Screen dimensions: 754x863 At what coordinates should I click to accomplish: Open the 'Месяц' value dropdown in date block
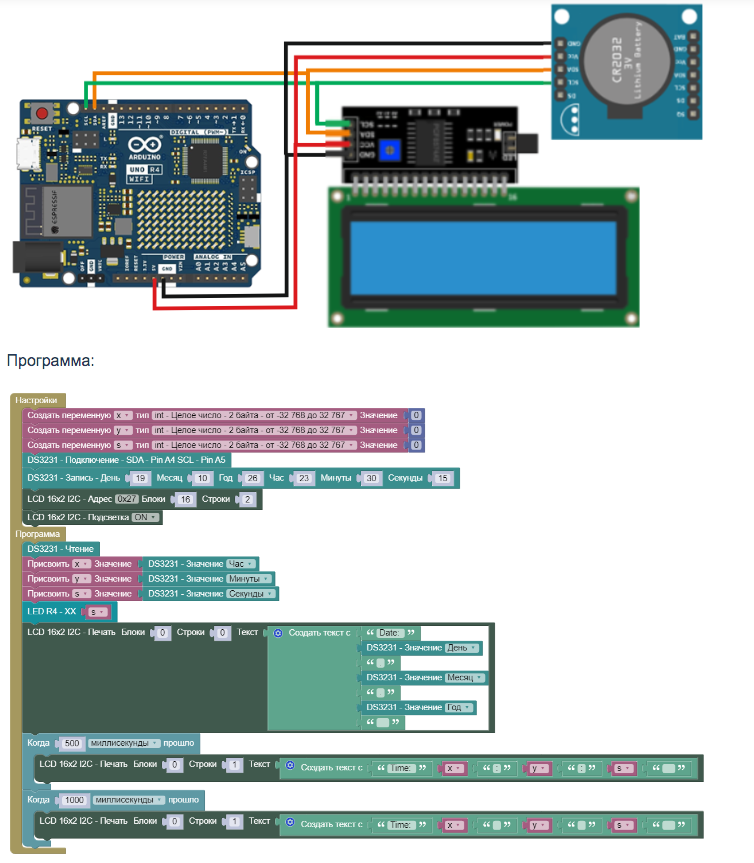[464, 677]
